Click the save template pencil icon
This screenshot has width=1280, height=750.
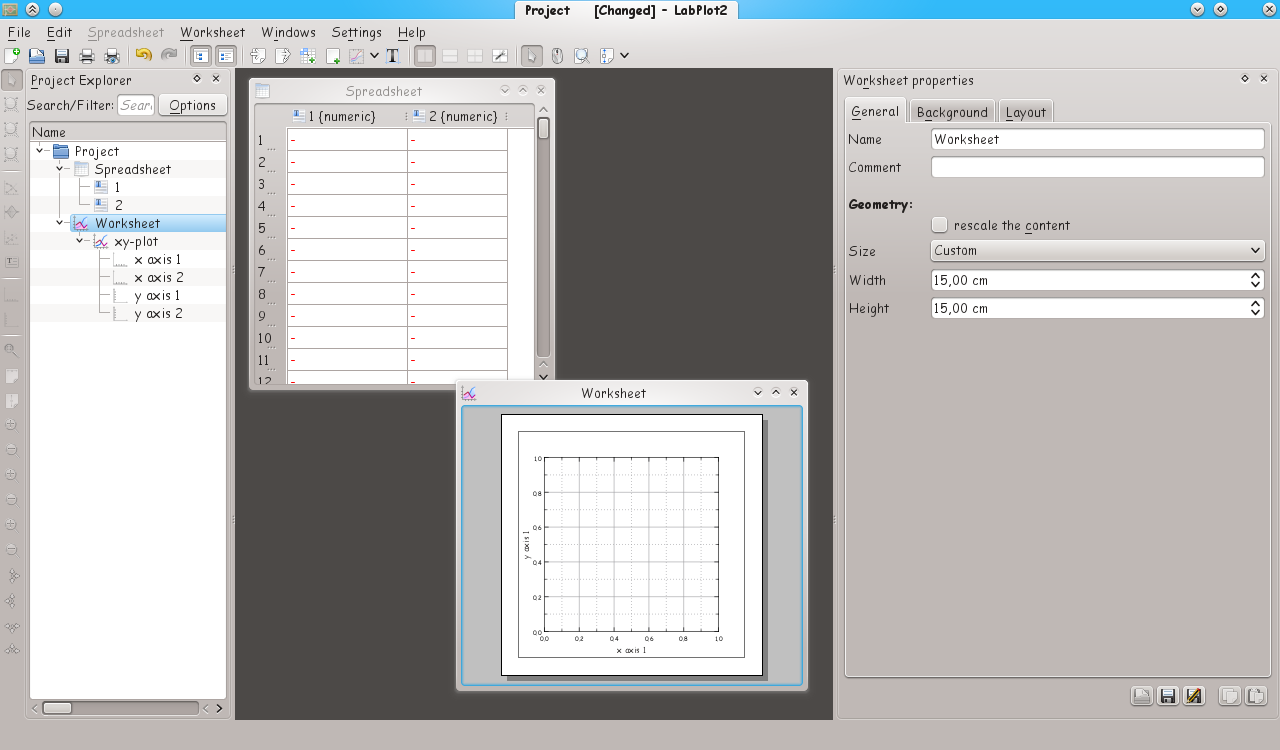(1193, 696)
